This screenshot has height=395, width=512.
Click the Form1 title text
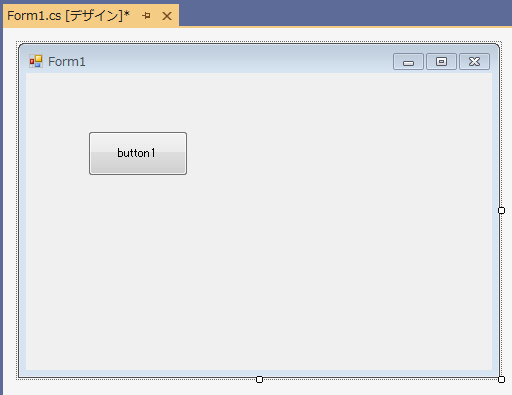click(67, 62)
